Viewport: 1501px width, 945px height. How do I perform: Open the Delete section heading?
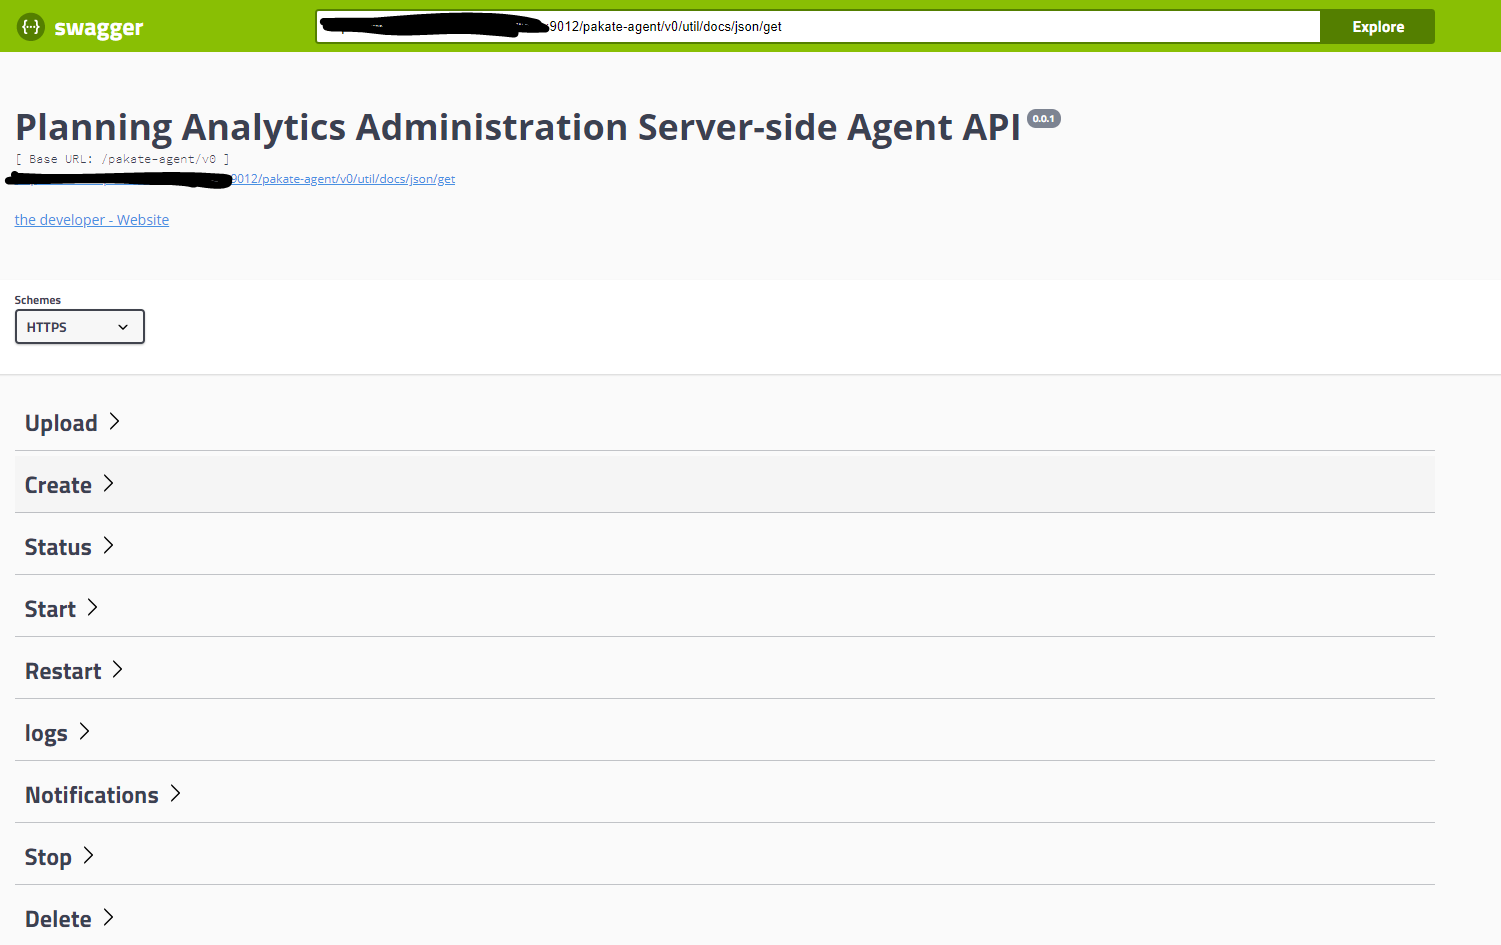pyautogui.click(x=58, y=919)
